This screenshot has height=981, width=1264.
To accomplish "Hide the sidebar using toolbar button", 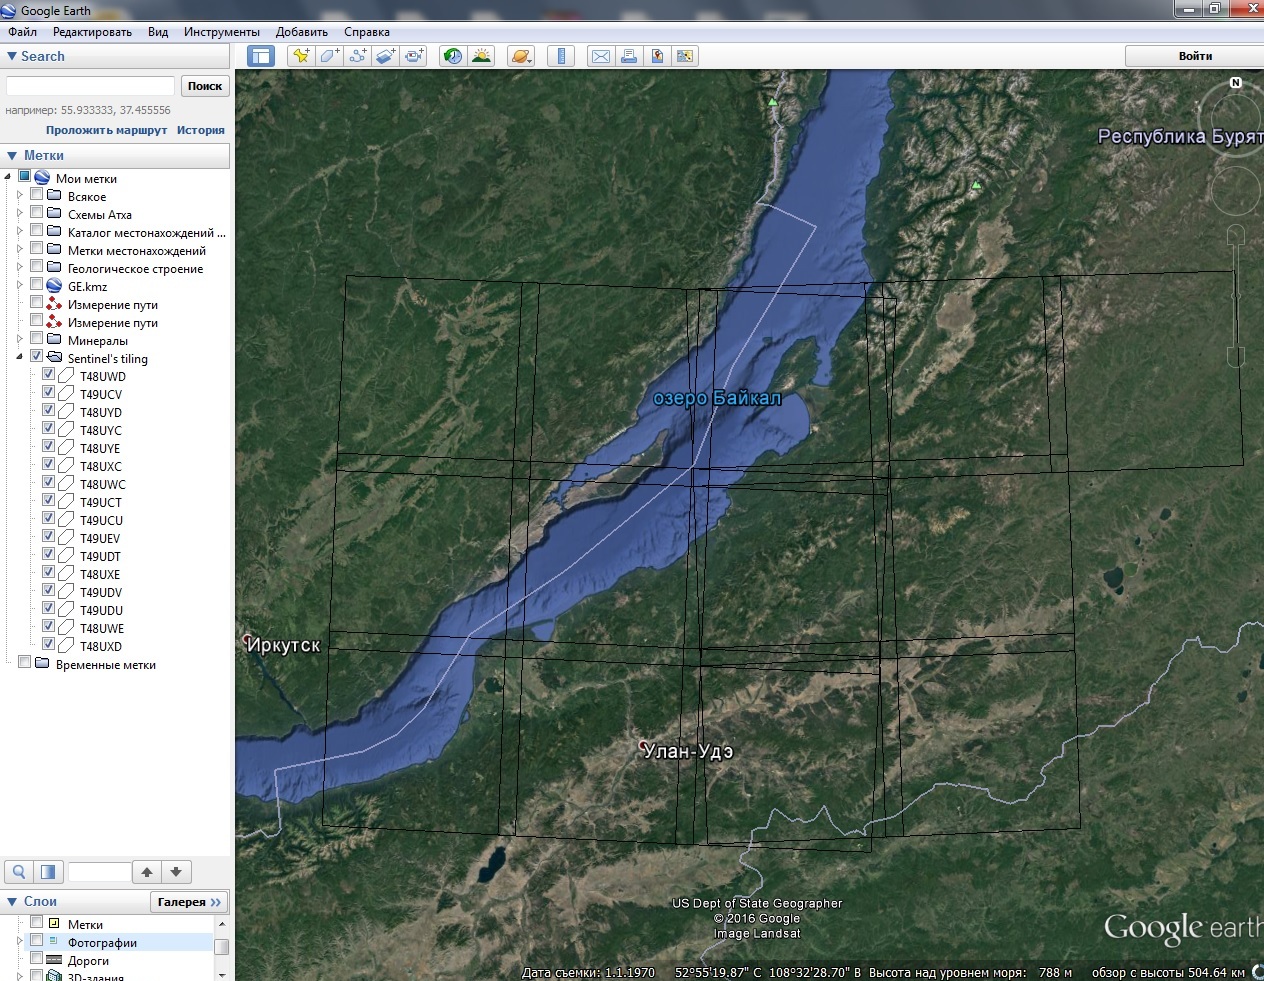I will [x=261, y=56].
